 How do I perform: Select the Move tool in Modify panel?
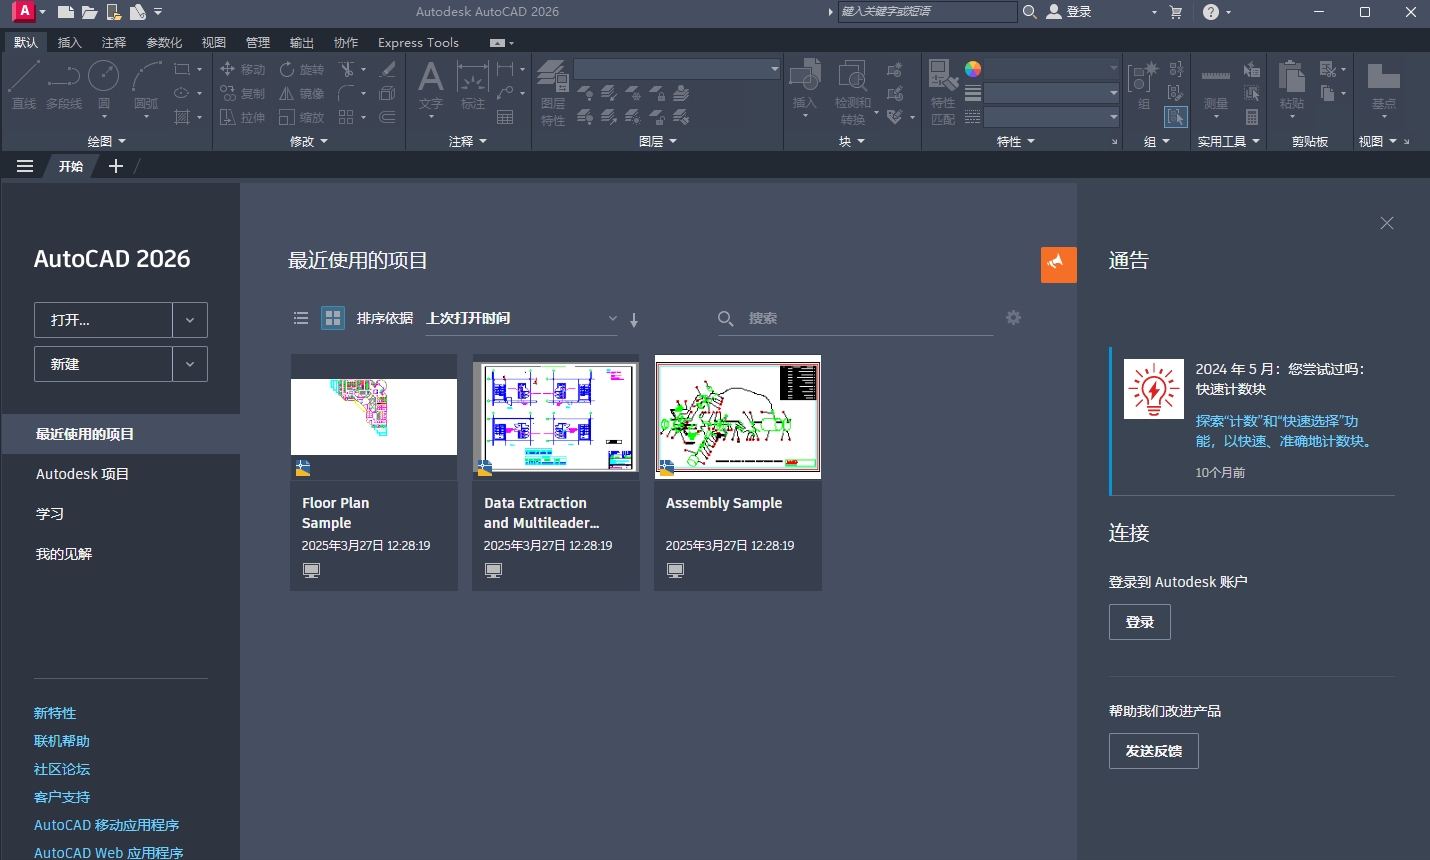point(242,69)
